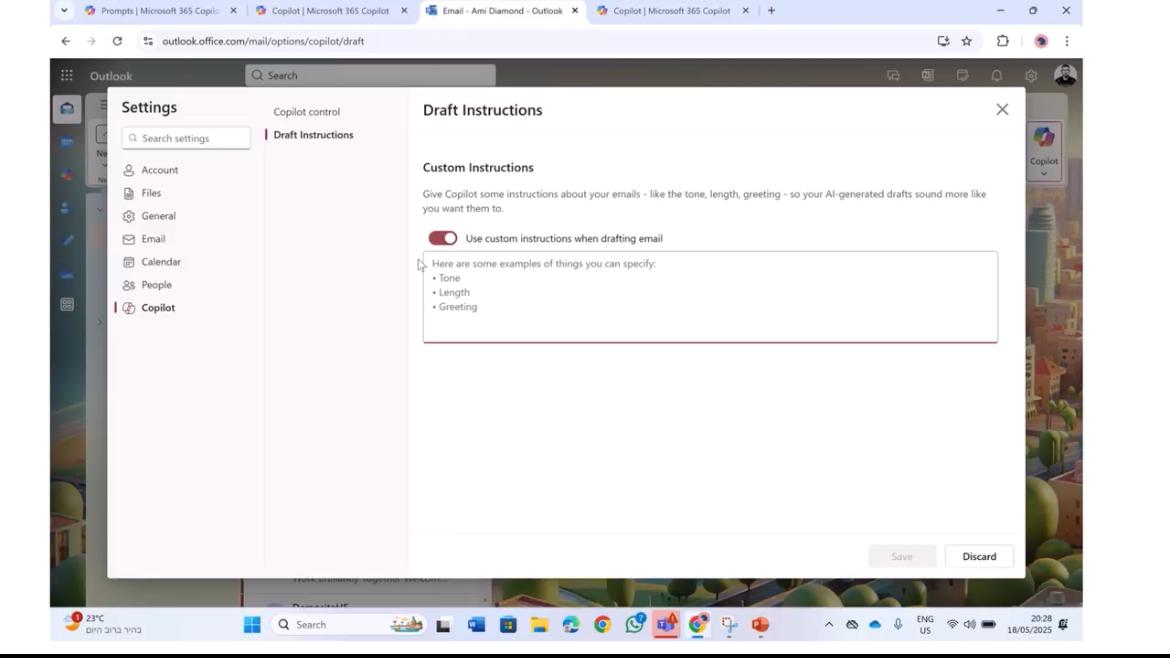Screen dimensions: 1170x658
Task: Close the Settings dialog
Action: pos(1002,110)
